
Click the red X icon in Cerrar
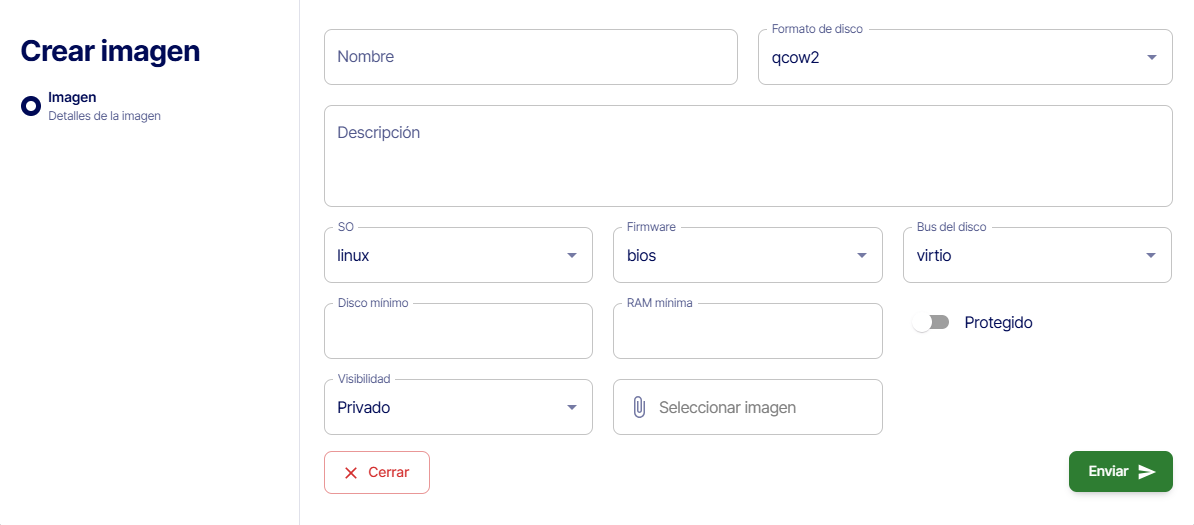pyautogui.click(x=351, y=473)
